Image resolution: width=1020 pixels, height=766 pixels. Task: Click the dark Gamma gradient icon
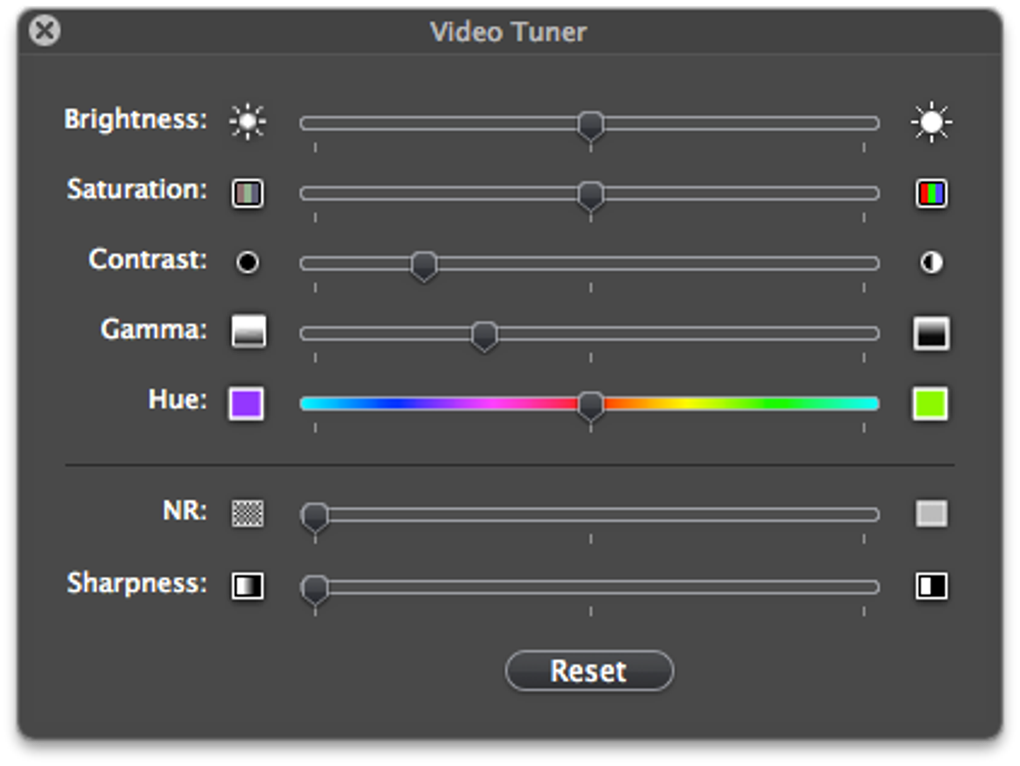click(x=931, y=333)
